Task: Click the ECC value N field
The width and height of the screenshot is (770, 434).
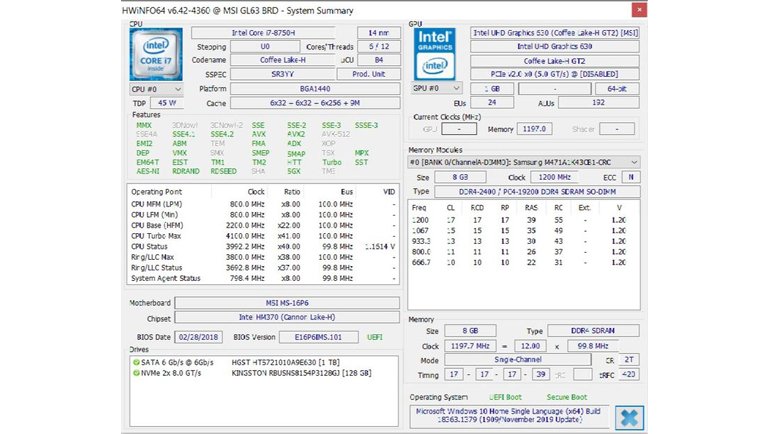Action: click(x=631, y=177)
